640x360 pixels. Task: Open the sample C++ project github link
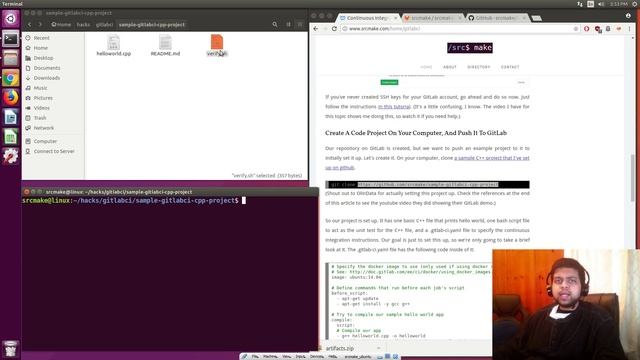(x=491, y=158)
